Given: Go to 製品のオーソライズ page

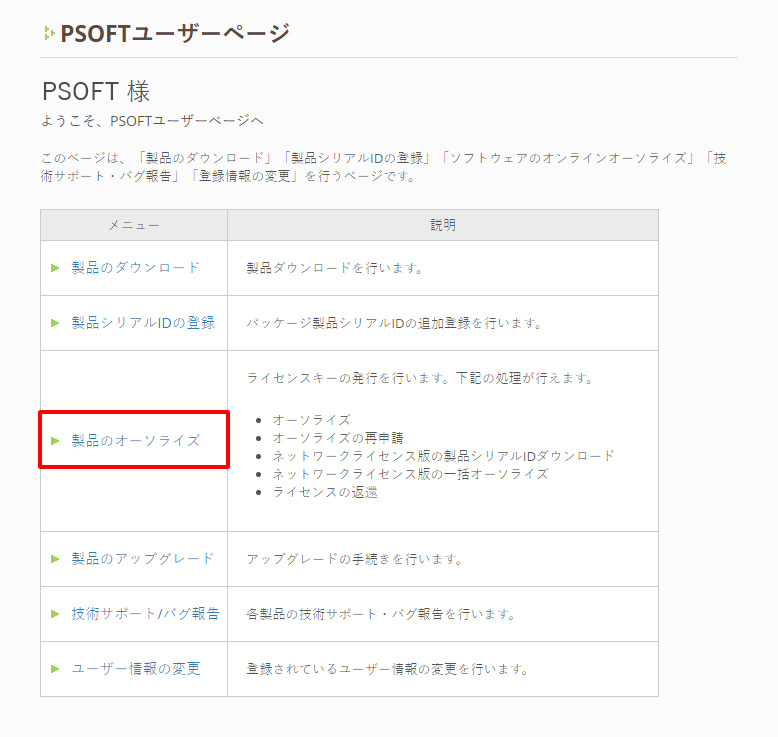Looking at the screenshot, I should click(136, 441).
